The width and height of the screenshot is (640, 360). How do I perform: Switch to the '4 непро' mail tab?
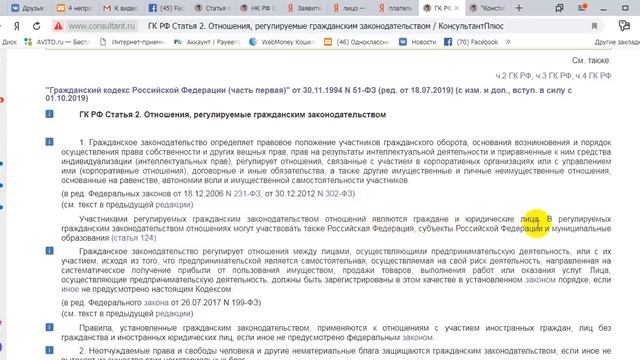click(x=74, y=8)
